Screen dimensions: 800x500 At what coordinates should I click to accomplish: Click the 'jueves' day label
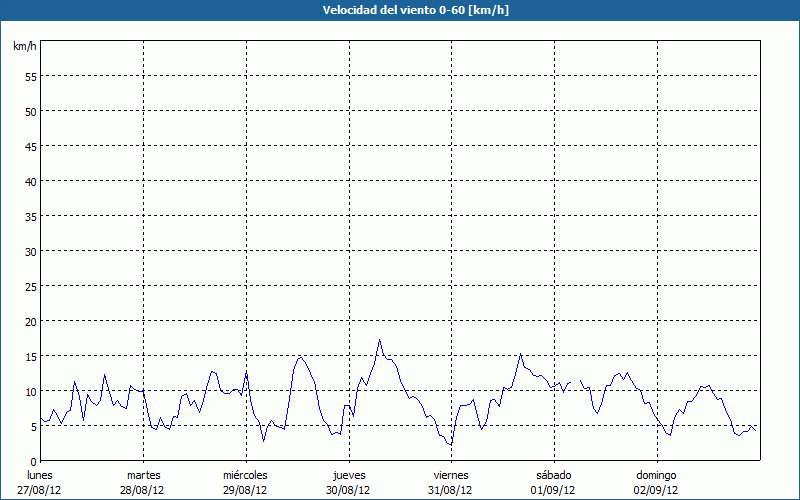point(348,475)
